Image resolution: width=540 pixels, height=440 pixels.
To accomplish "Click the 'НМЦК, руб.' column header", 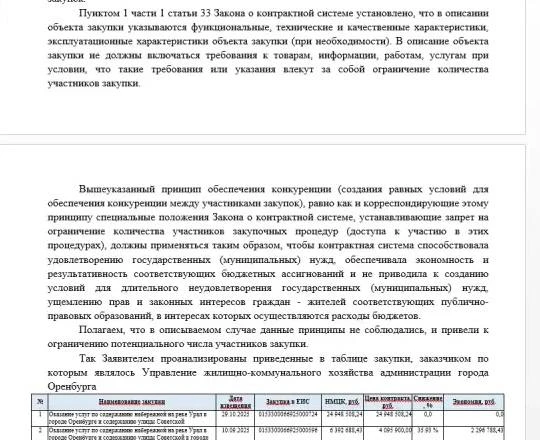I will pos(342,401).
